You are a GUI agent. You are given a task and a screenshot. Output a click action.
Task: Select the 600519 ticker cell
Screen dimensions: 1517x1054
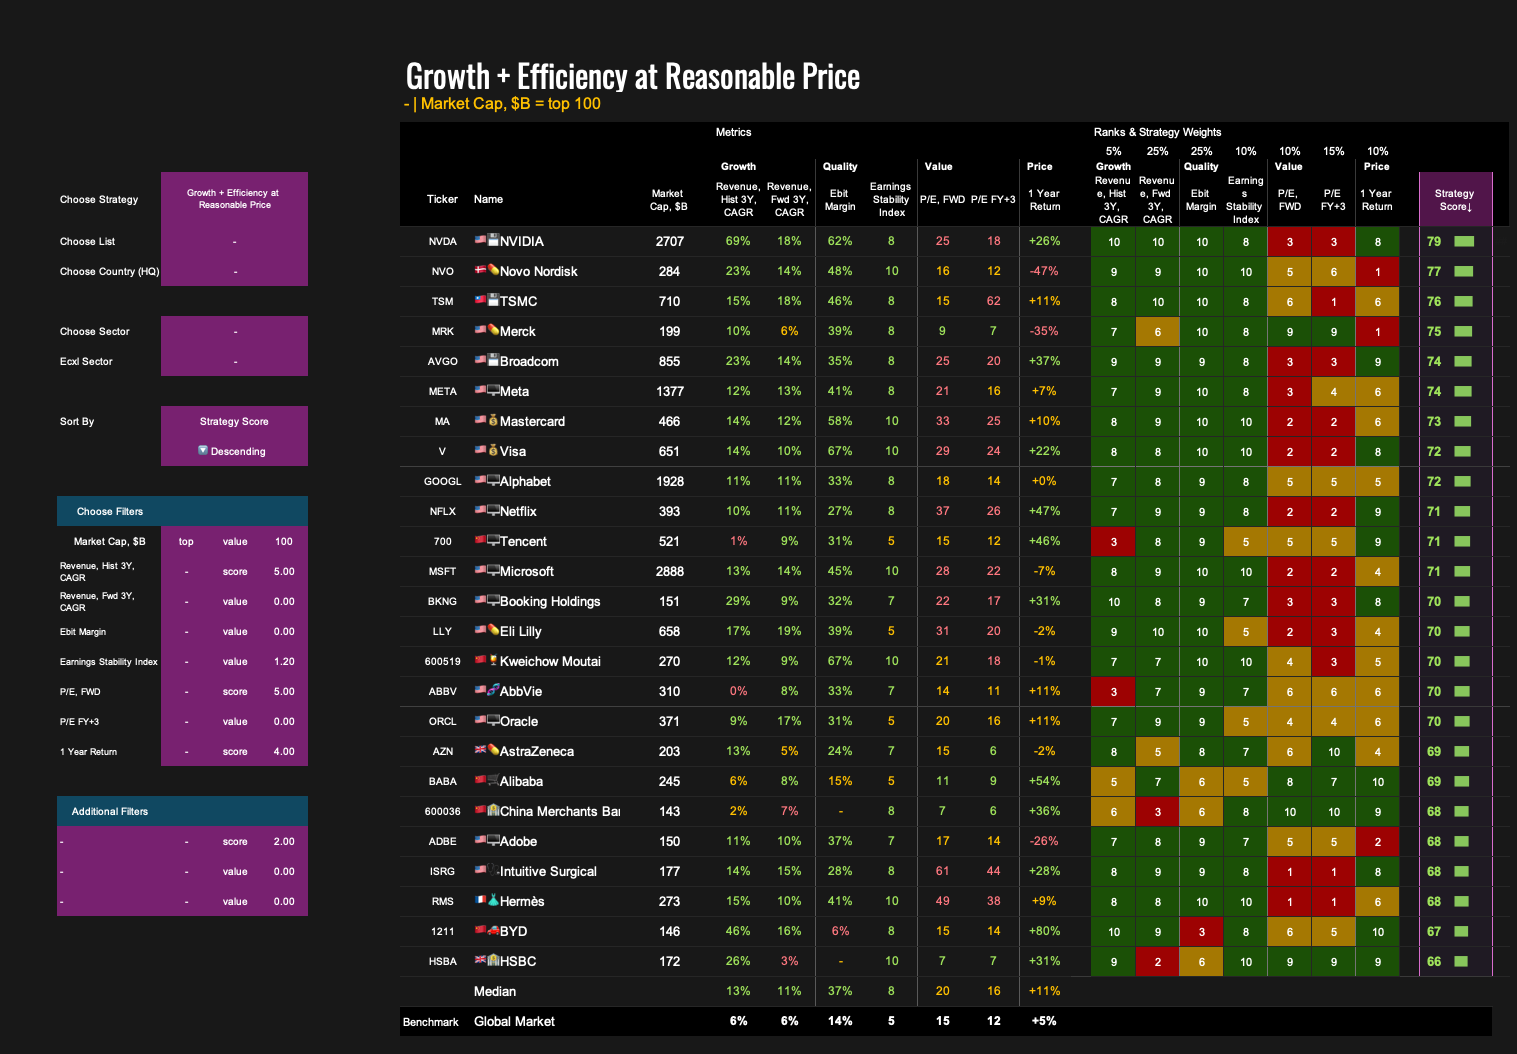(x=442, y=661)
